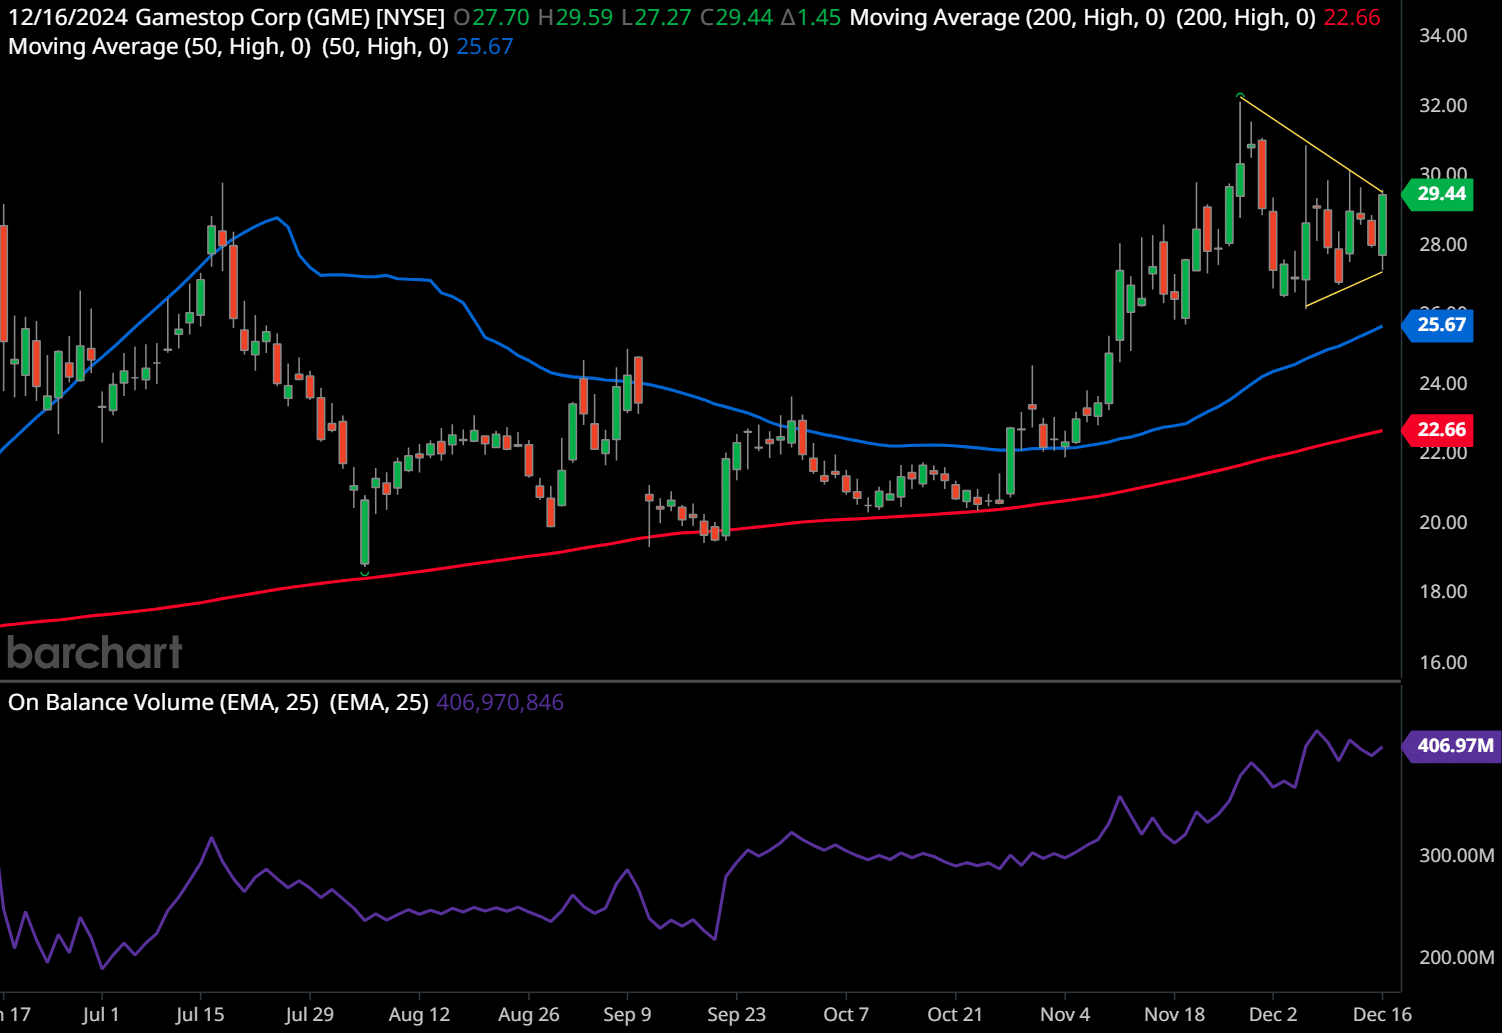
Task: Select the close value 29.44 in header
Action: click(x=744, y=17)
